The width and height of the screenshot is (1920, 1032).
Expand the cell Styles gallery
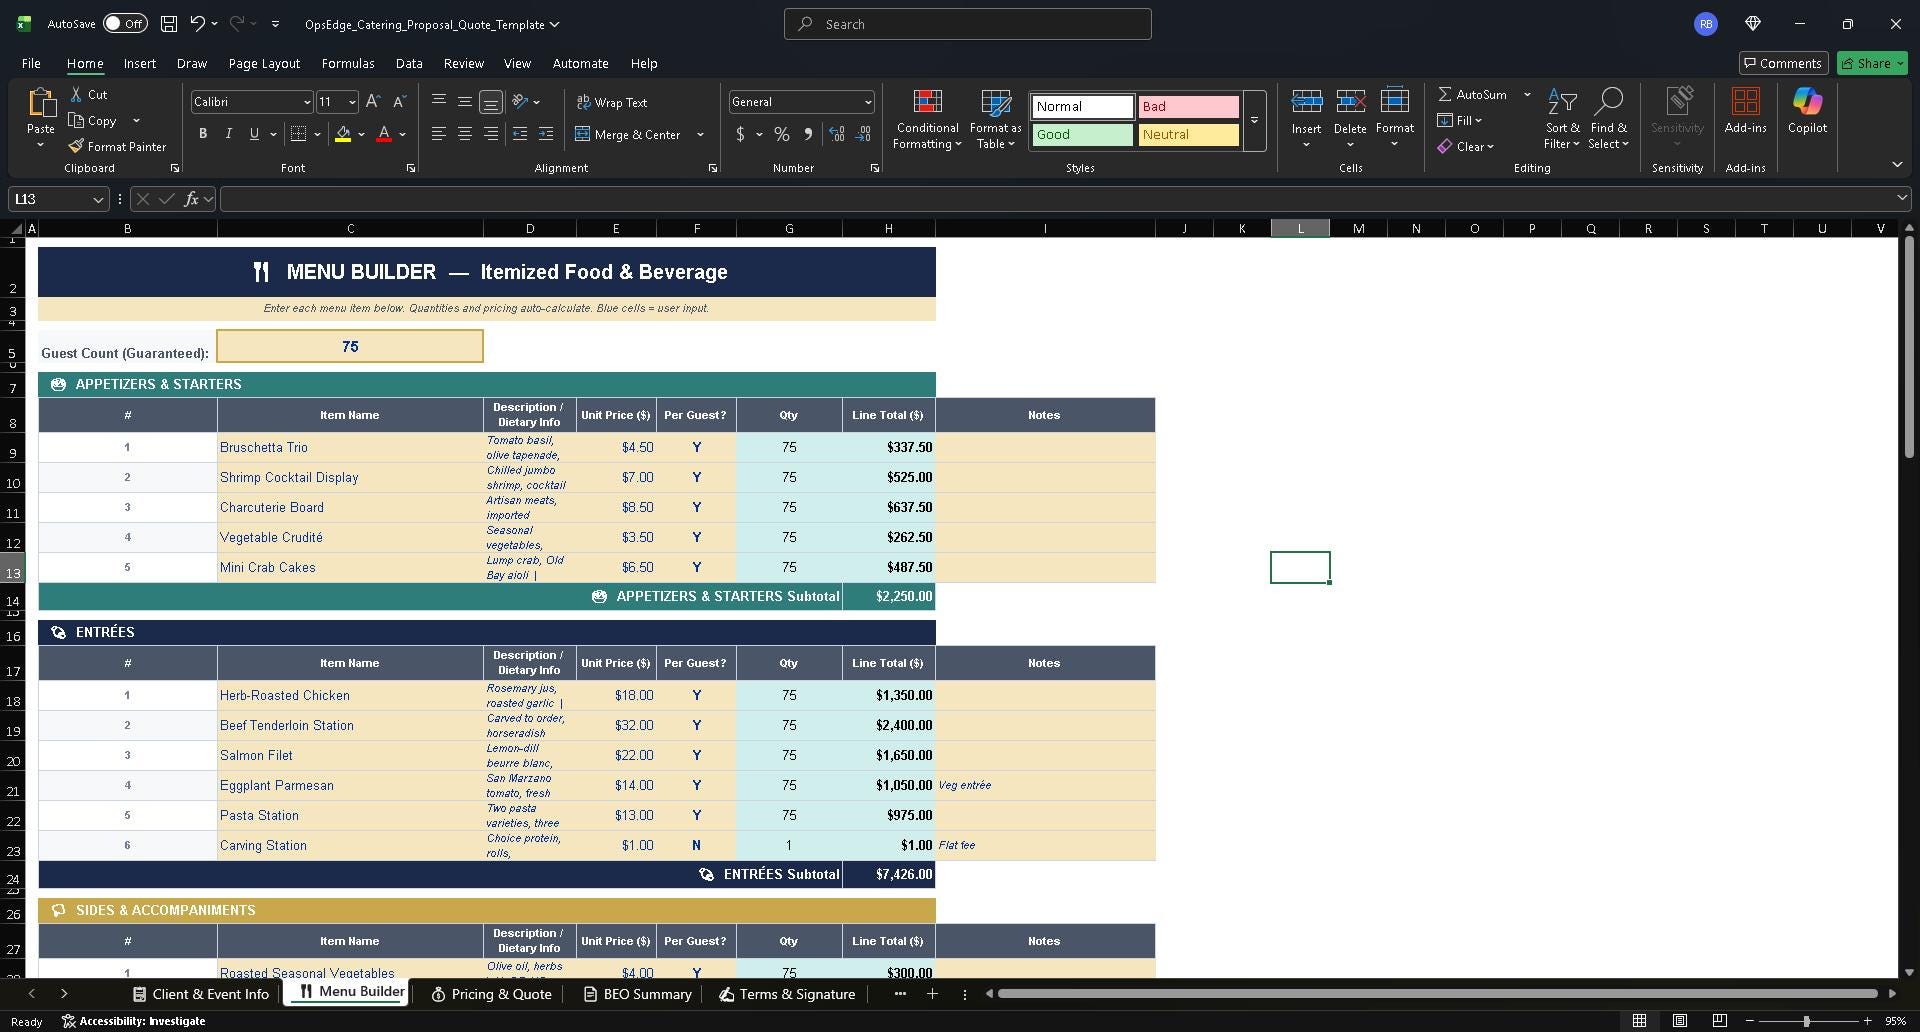pyautogui.click(x=1254, y=120)
